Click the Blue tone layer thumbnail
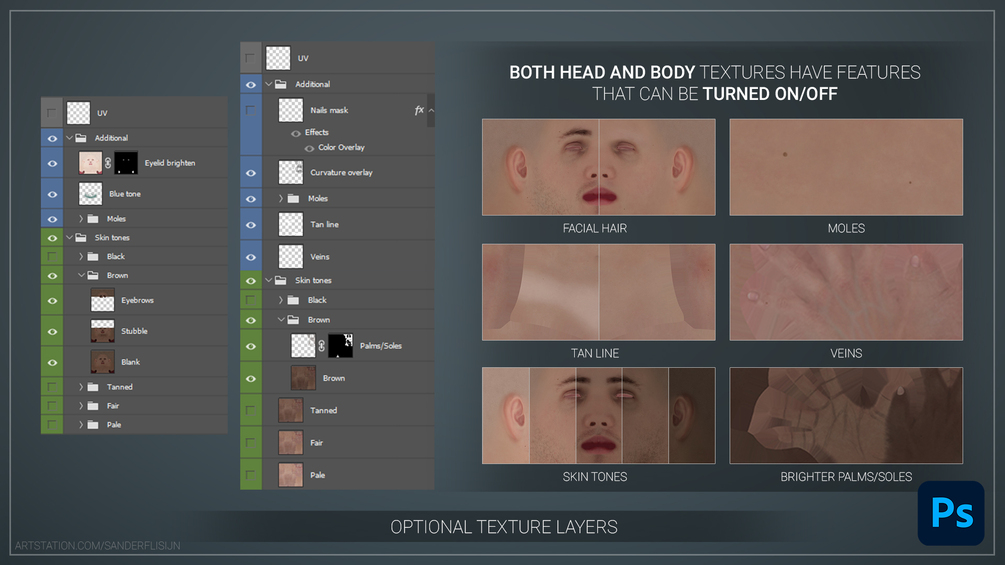This screenshot has width=1005, height=565. [90, 193]
